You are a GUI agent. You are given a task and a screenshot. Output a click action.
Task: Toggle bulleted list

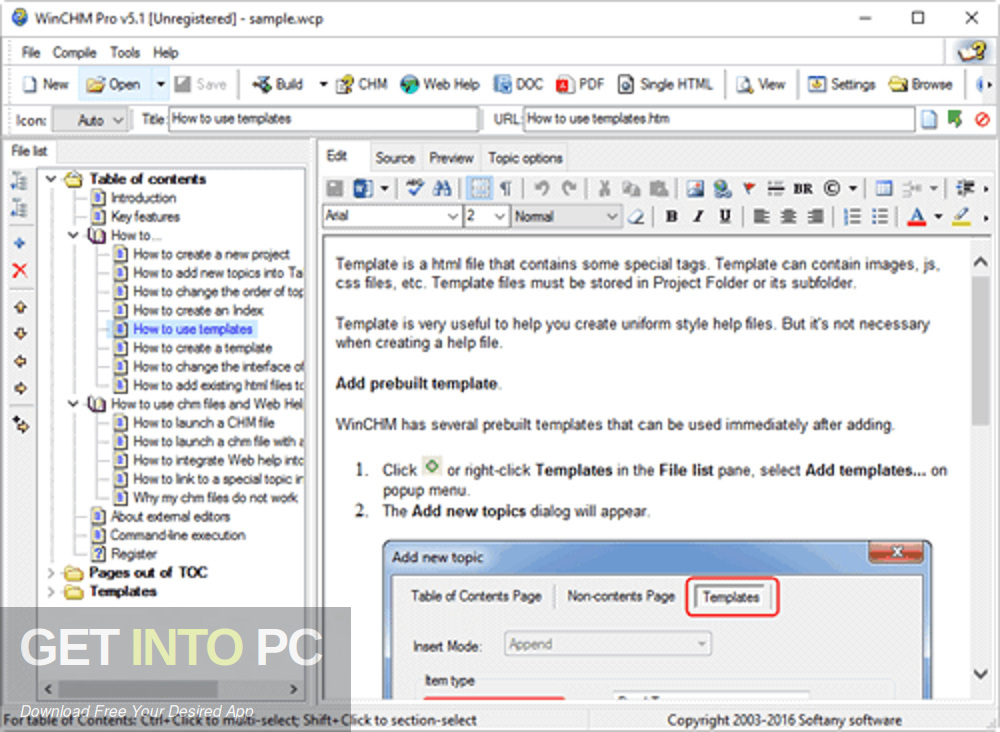tap(880, 217)
